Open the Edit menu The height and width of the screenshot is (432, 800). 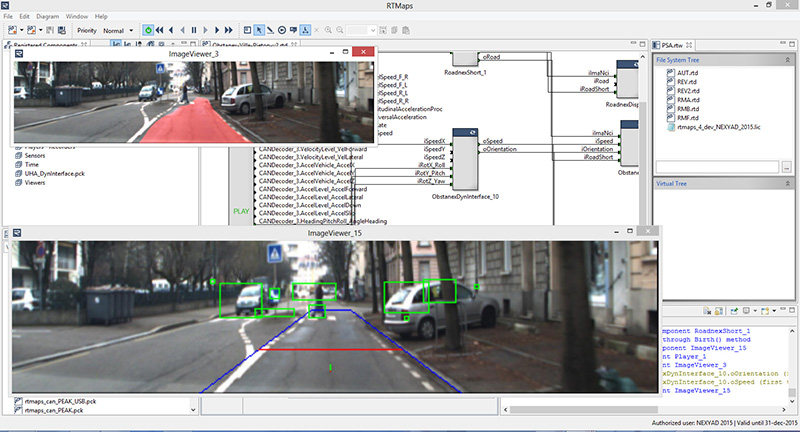point(24,16)
